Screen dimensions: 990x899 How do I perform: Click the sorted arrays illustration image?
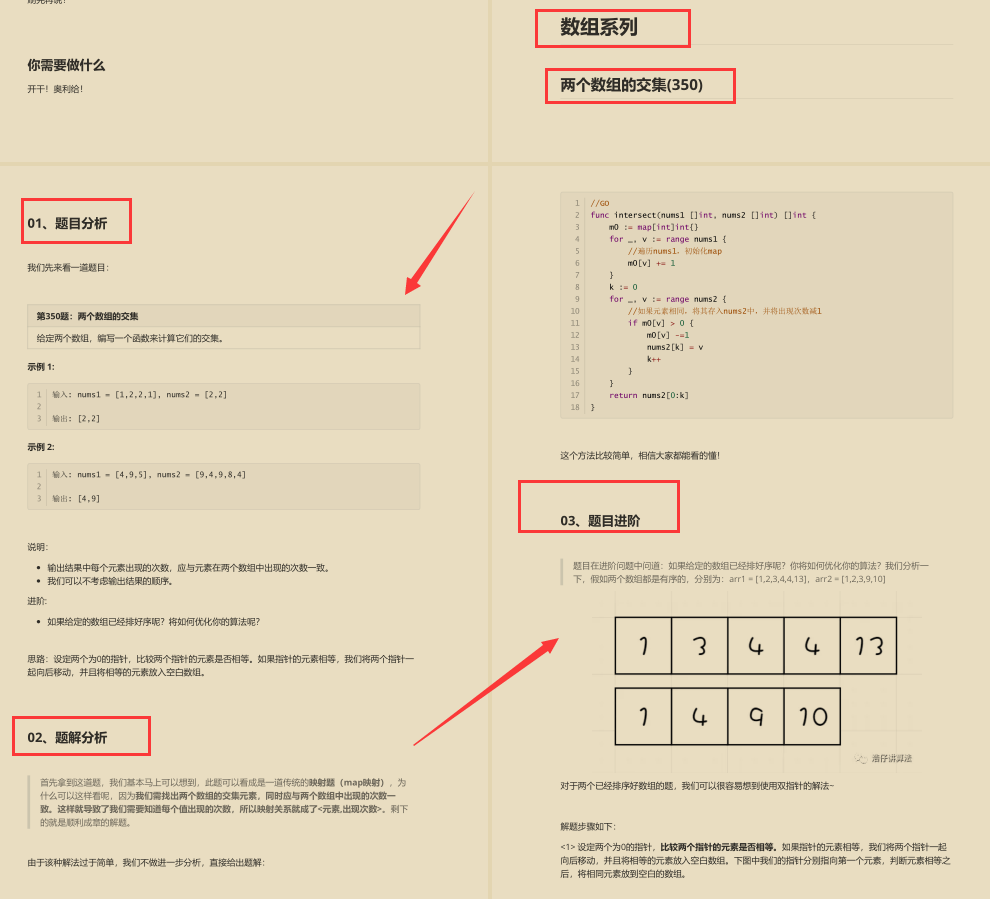pyautogui.click(x=756, y=680)
